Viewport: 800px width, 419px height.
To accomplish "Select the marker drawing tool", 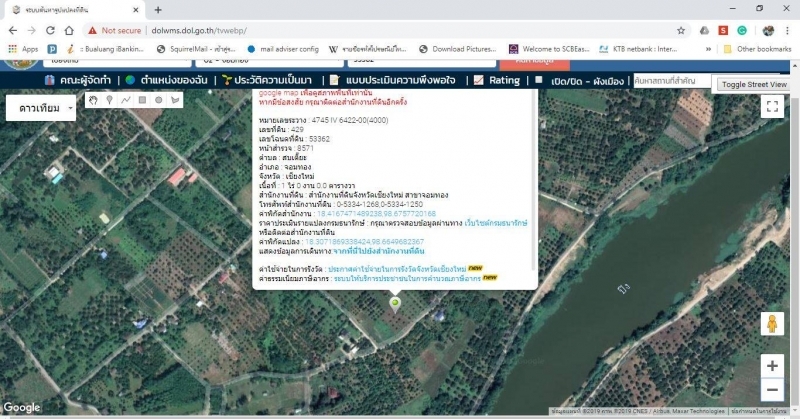I will (x=109, y=100).
